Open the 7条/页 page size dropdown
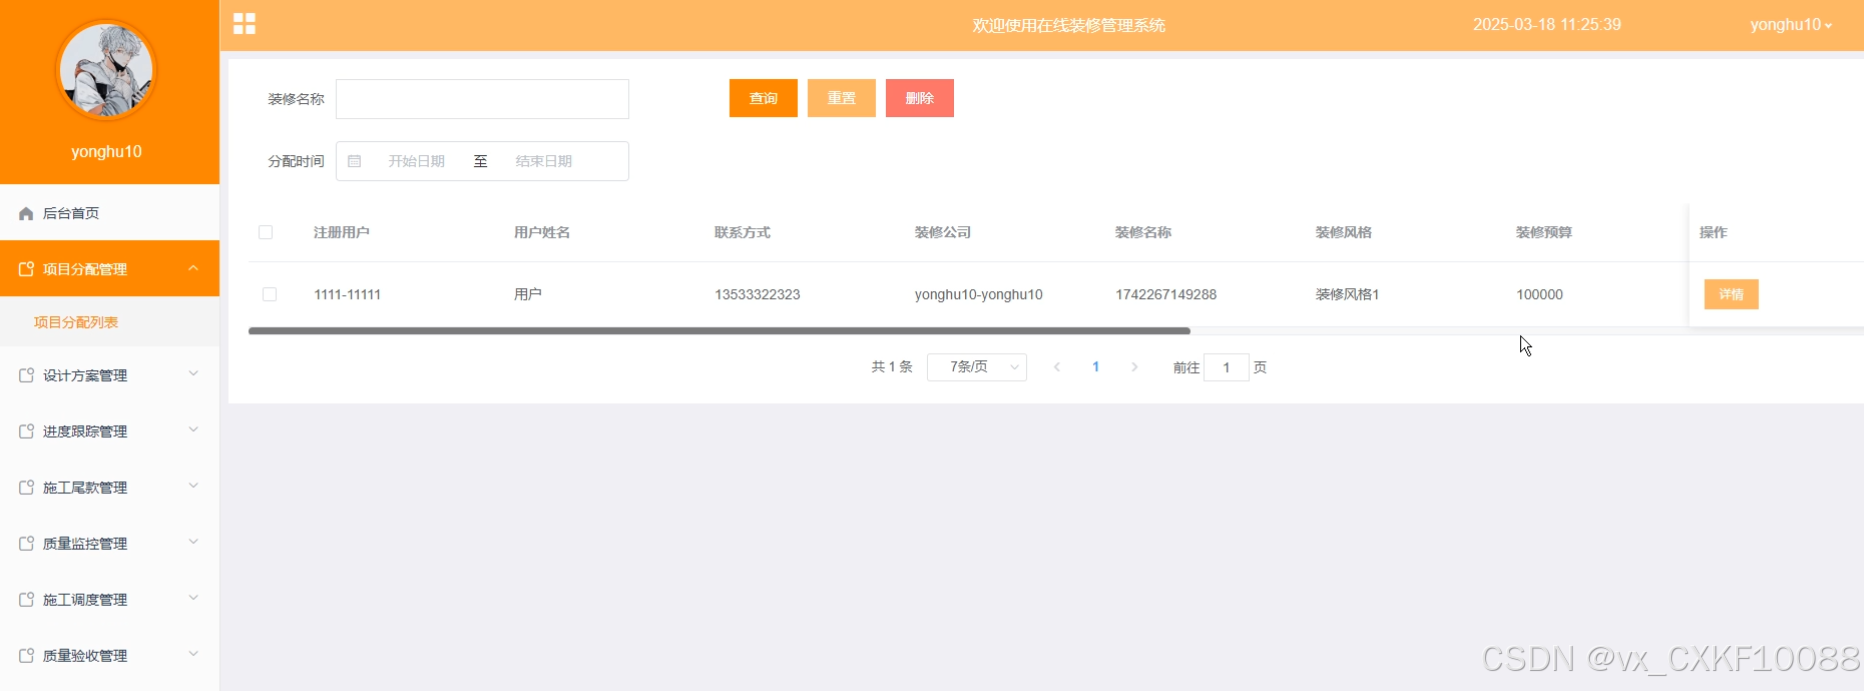 coord(977,367)
